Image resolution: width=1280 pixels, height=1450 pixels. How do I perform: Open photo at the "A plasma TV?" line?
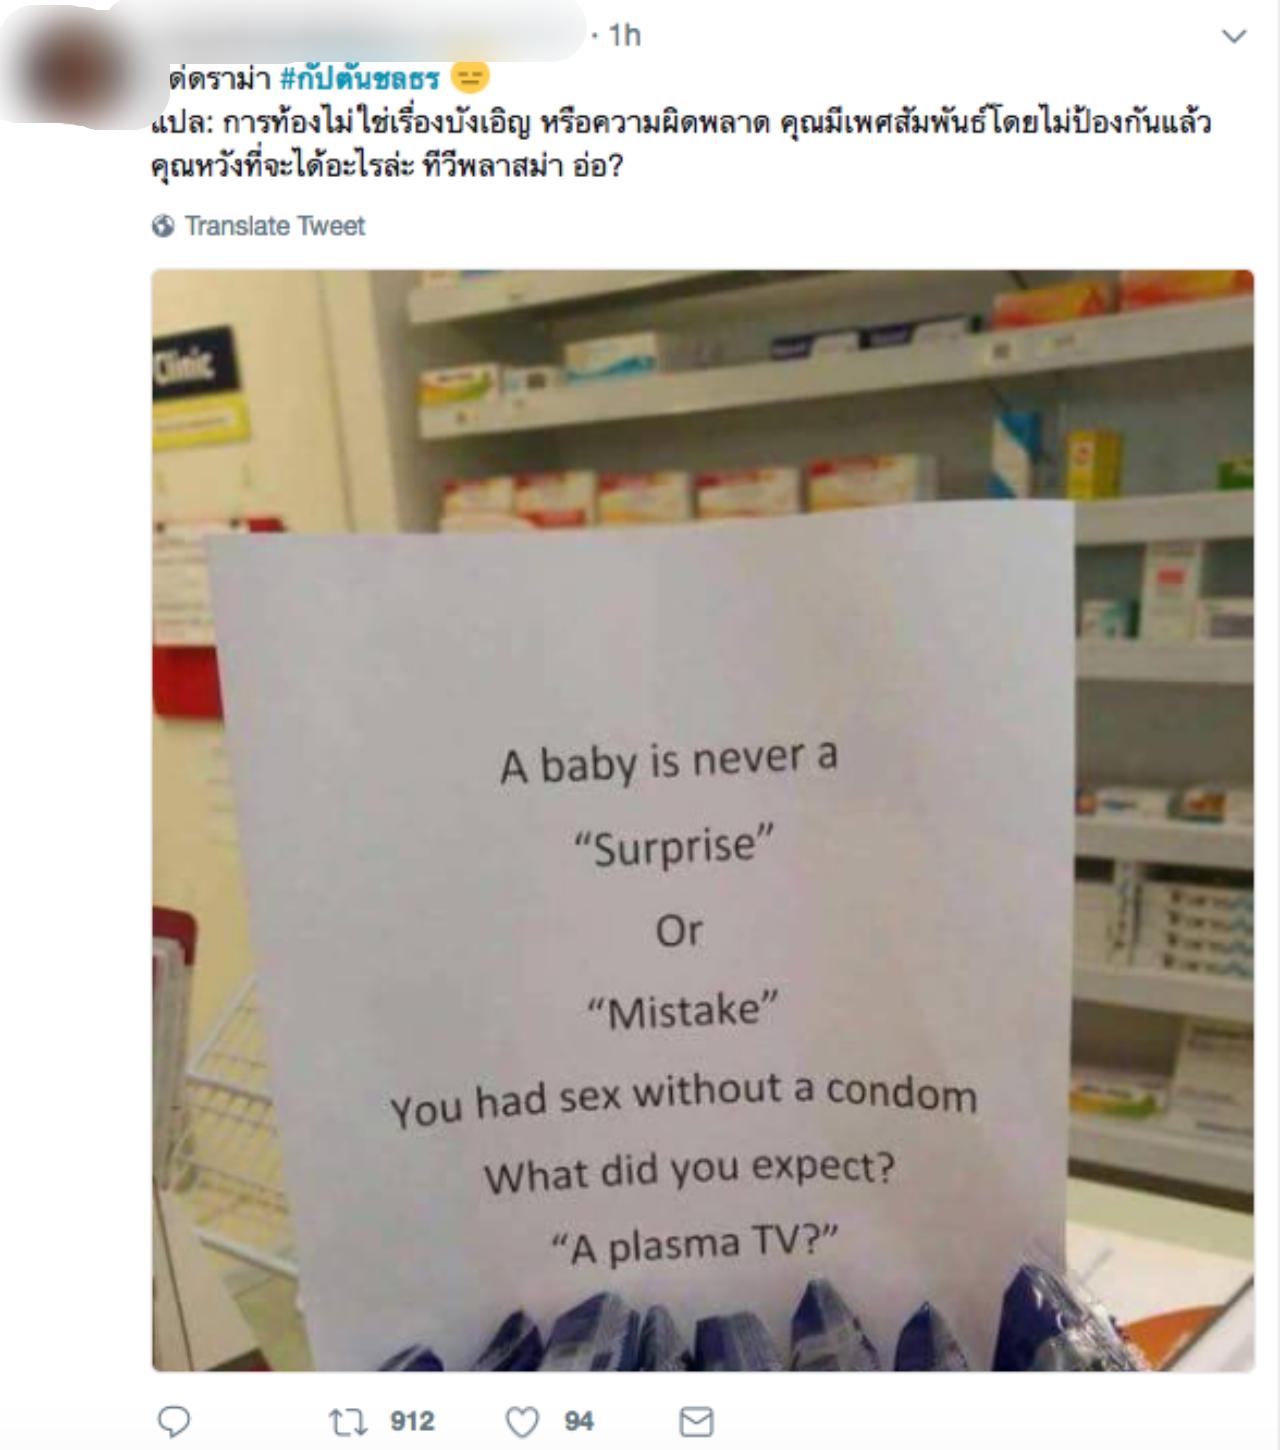pos(695,1245)
